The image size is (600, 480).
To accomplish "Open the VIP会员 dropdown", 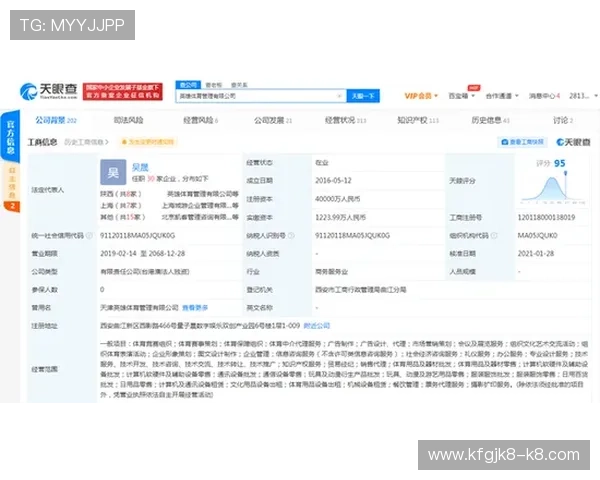I will pos(421,96).
